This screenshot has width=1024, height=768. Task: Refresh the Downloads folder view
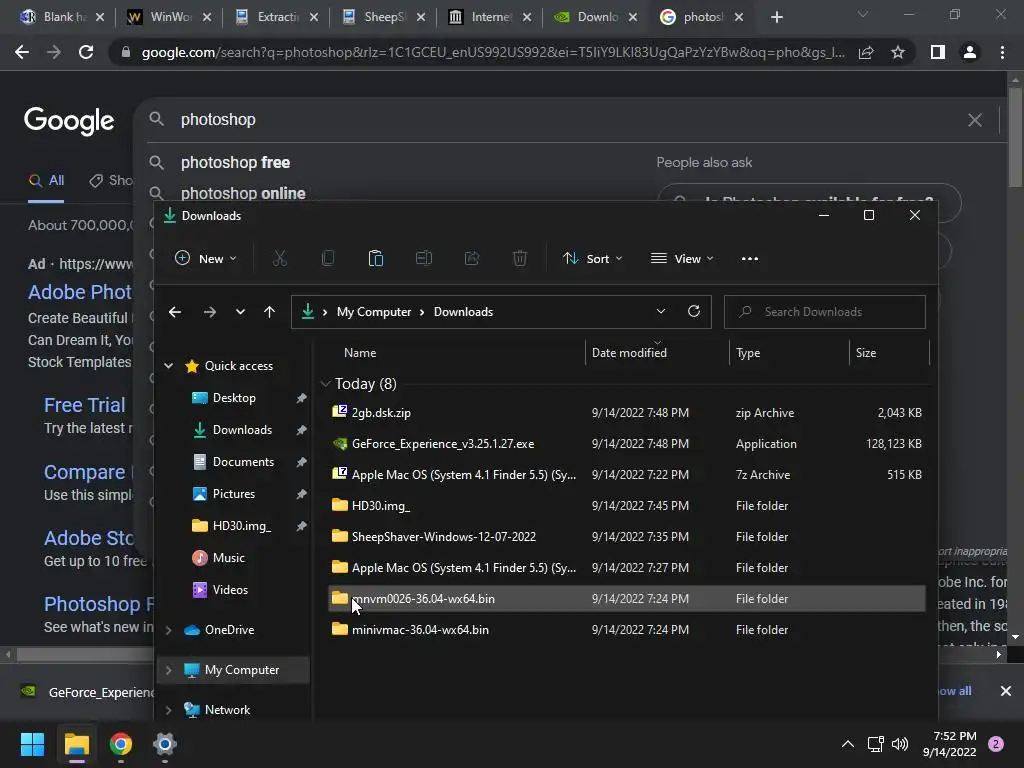[694, 312]
